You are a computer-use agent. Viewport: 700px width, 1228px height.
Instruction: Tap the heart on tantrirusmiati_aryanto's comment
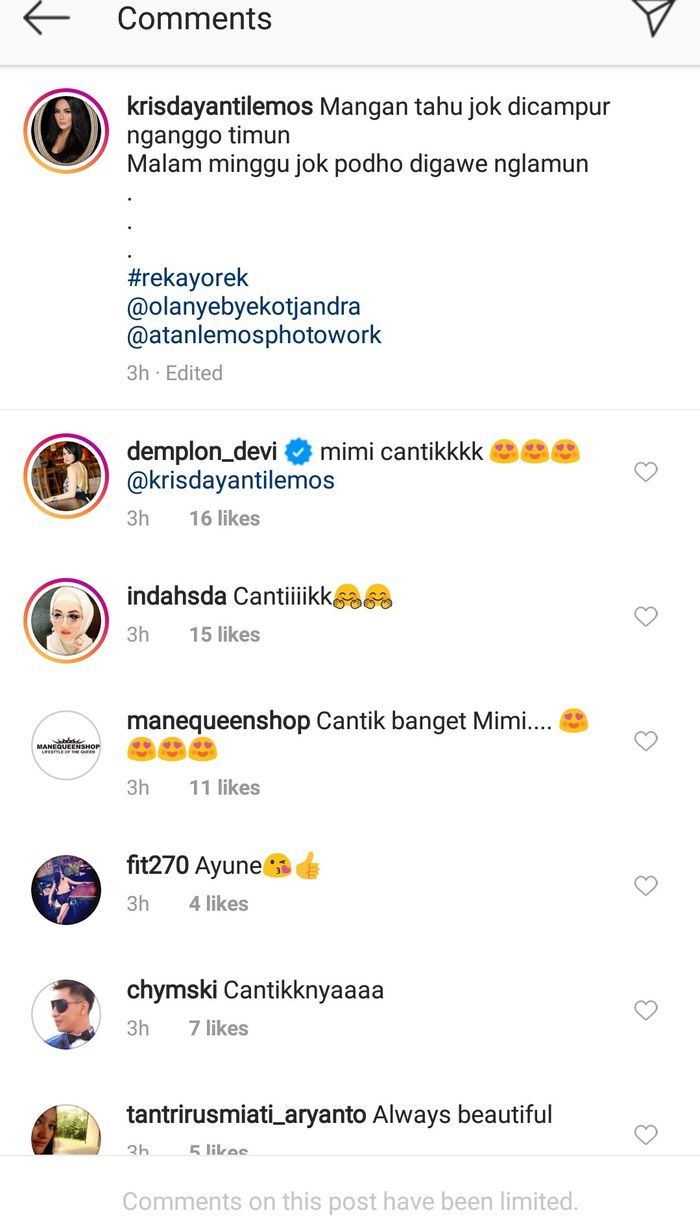click(646, 1135)
